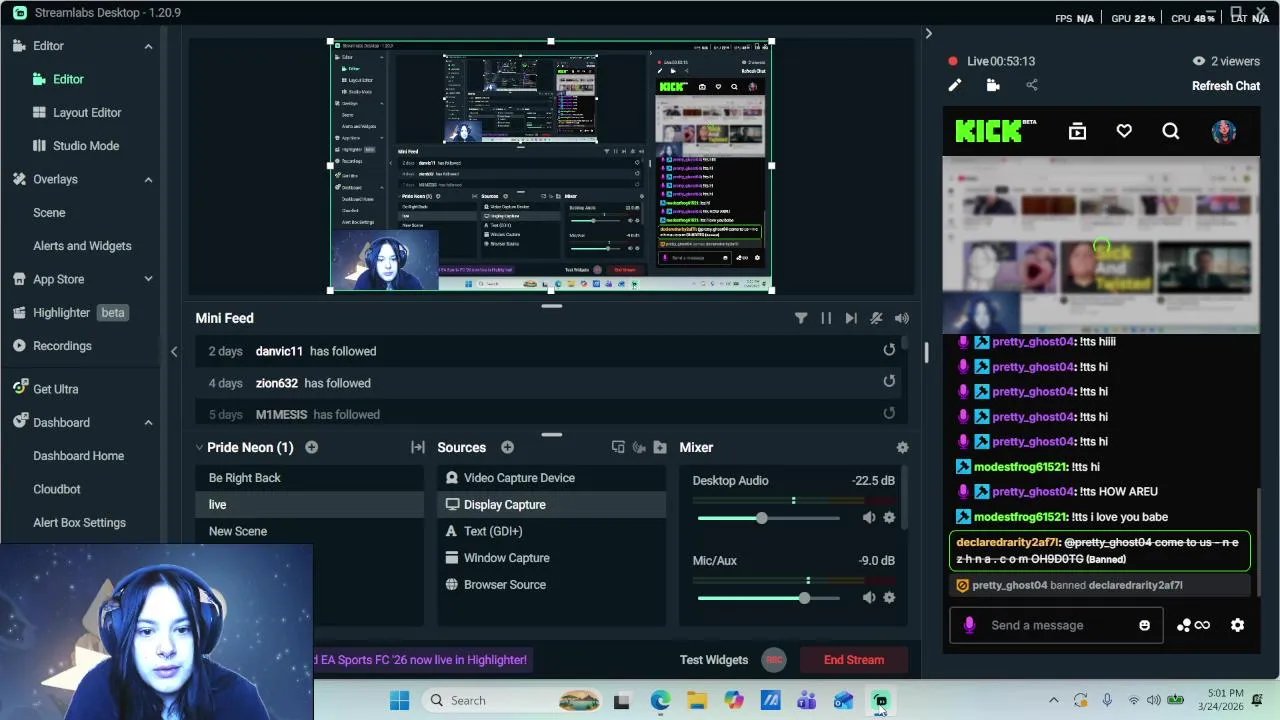
Task: Replay the zion632 follow alert
Action: pyautogui.click(x=889, y=381)
